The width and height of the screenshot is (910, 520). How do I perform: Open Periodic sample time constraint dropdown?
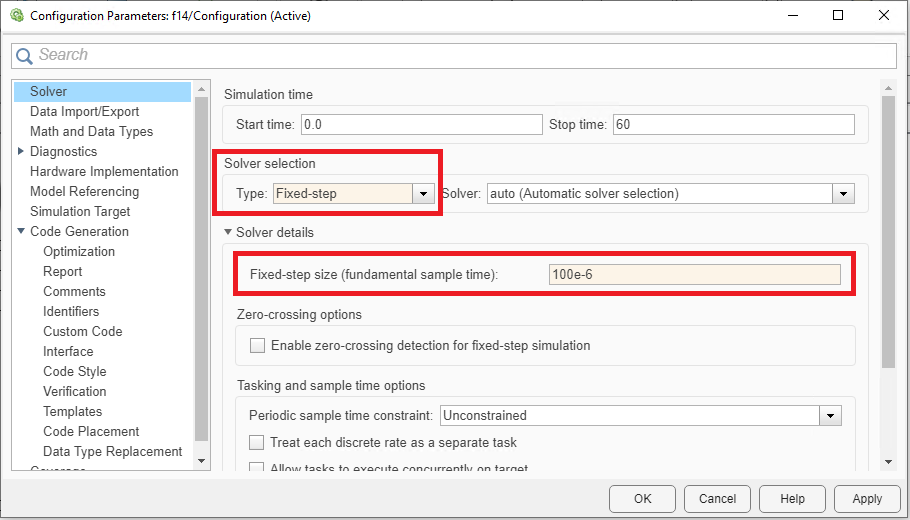(830, 415)
